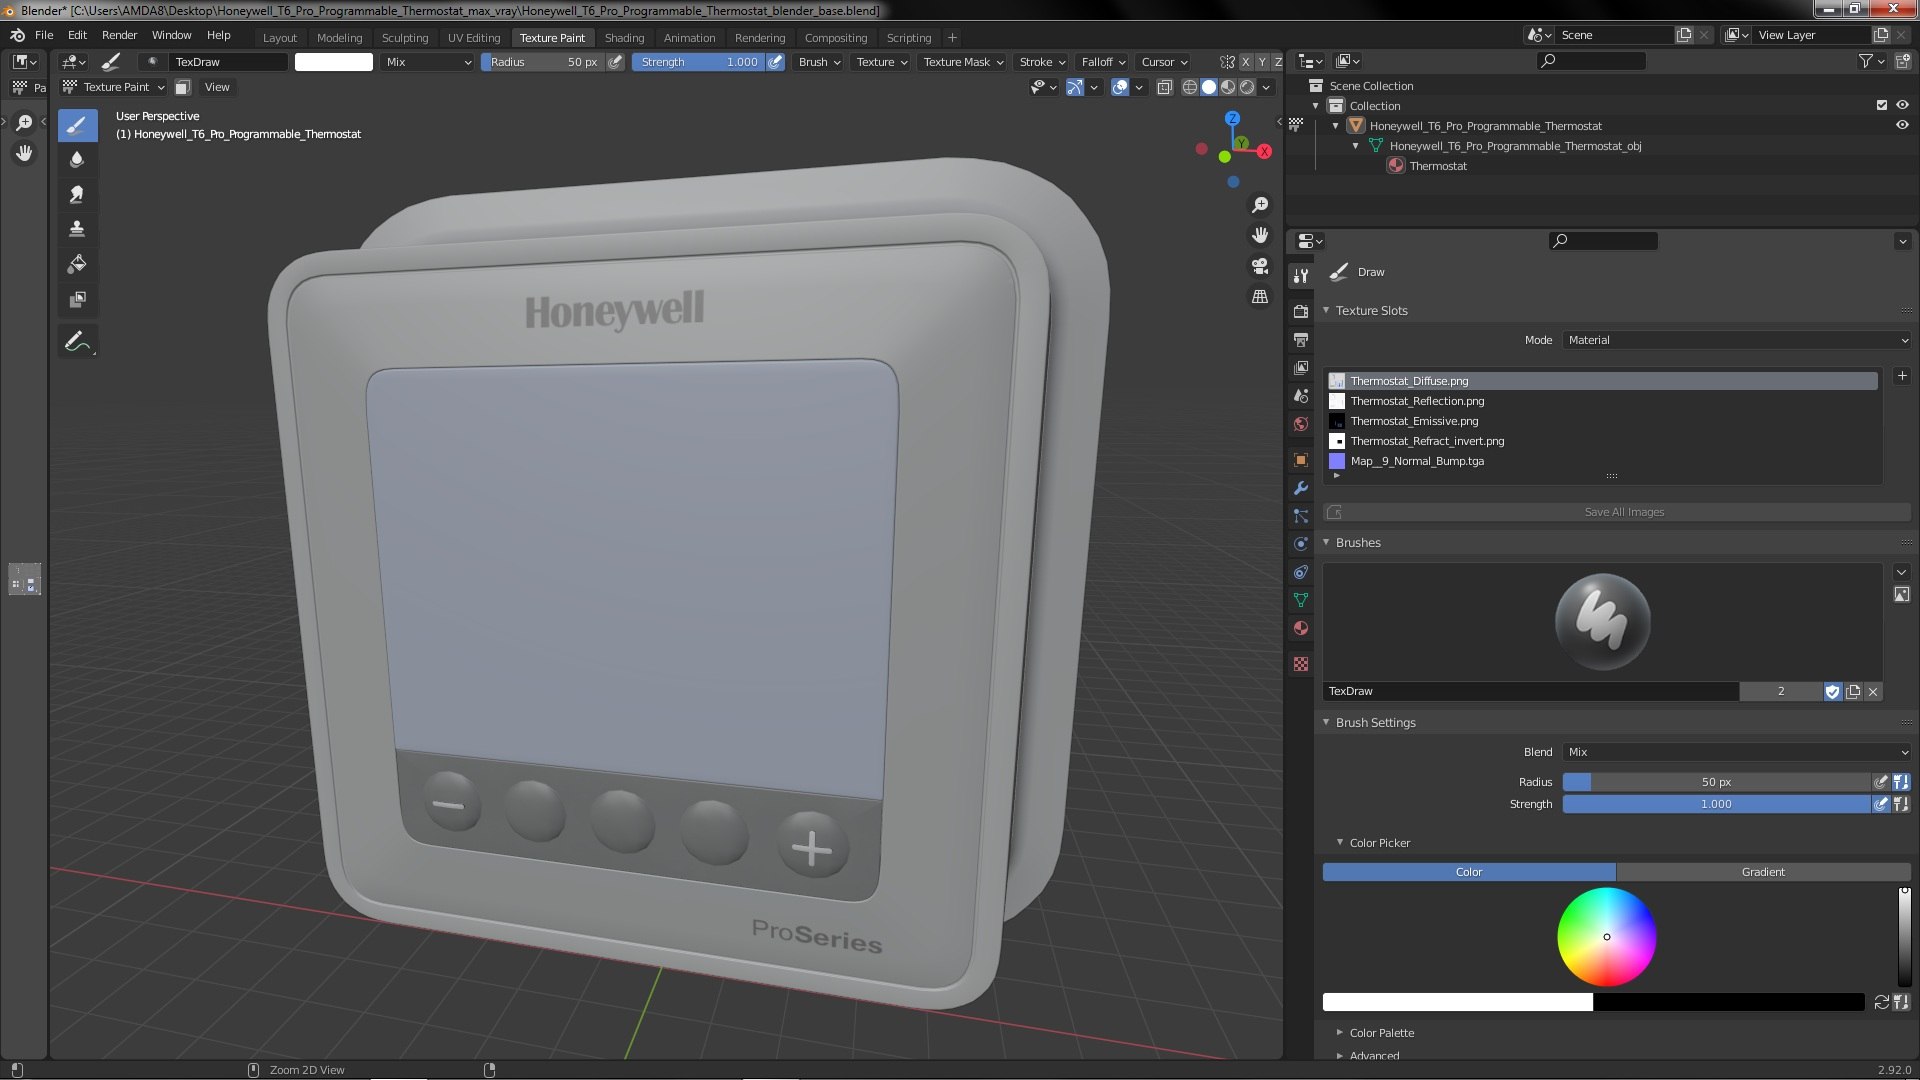Image resolution: width=1920 pixels, height=1080 pixels.
Task: Open Render properties tab
Action: coord(1301,312)
